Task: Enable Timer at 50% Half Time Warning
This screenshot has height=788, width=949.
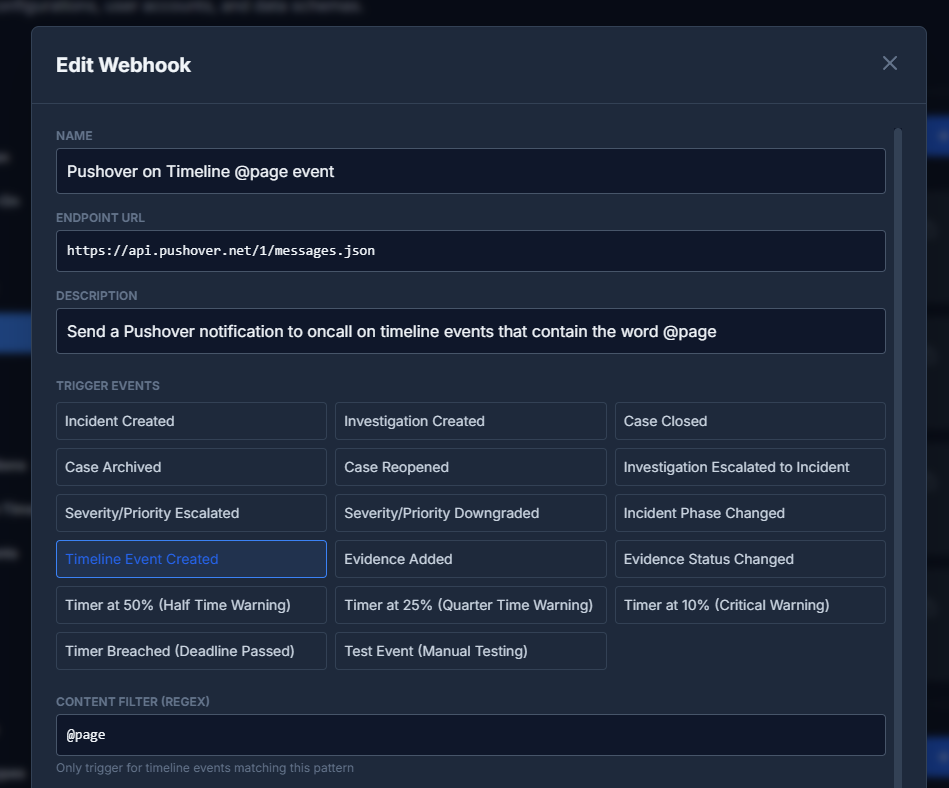Action: pyautogui.click(x=190, y=605)
